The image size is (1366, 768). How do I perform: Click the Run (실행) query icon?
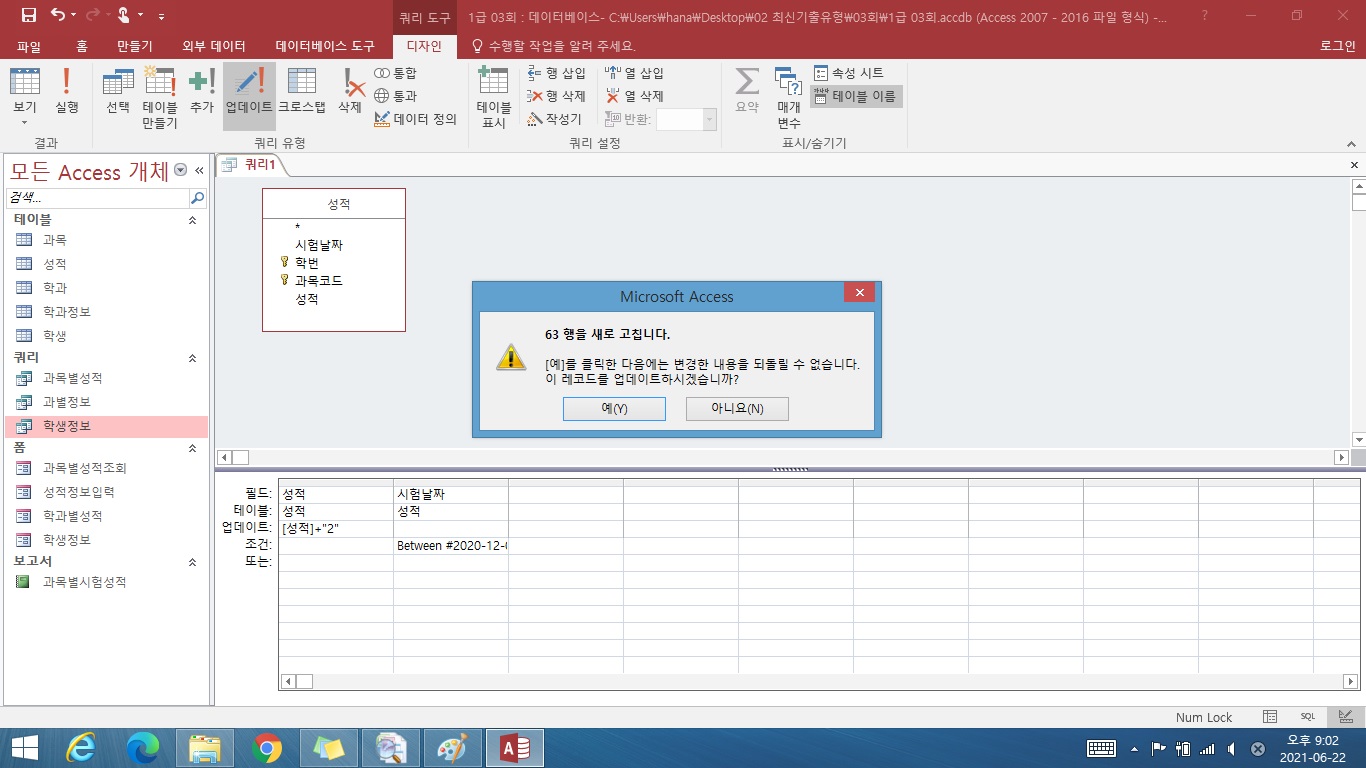pos(66,90)
